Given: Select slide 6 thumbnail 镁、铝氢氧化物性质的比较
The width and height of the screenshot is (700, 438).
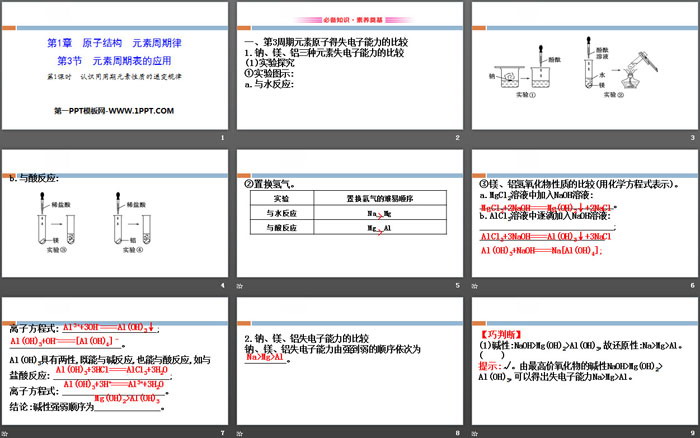Looking at the screenshot, I should click(x=585, y=213).
